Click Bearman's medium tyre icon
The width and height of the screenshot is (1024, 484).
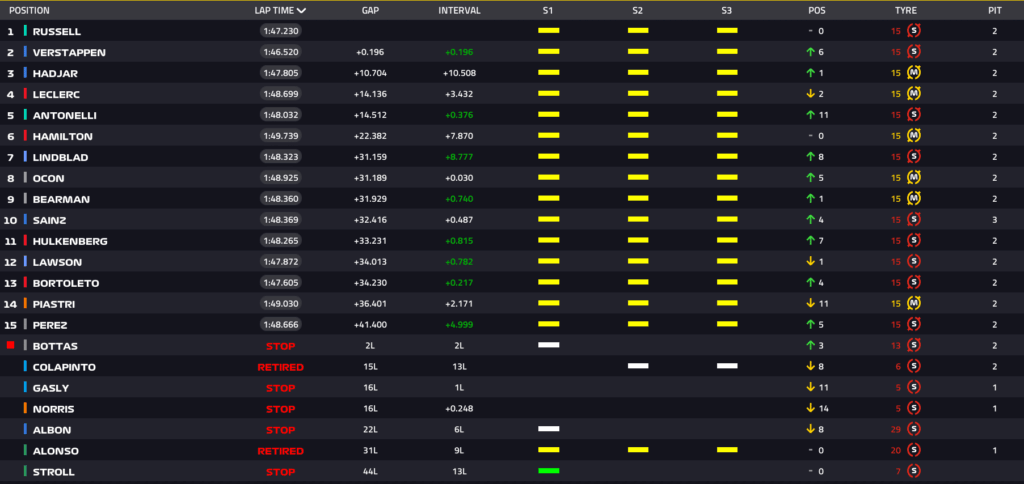[x=914, y=199]
